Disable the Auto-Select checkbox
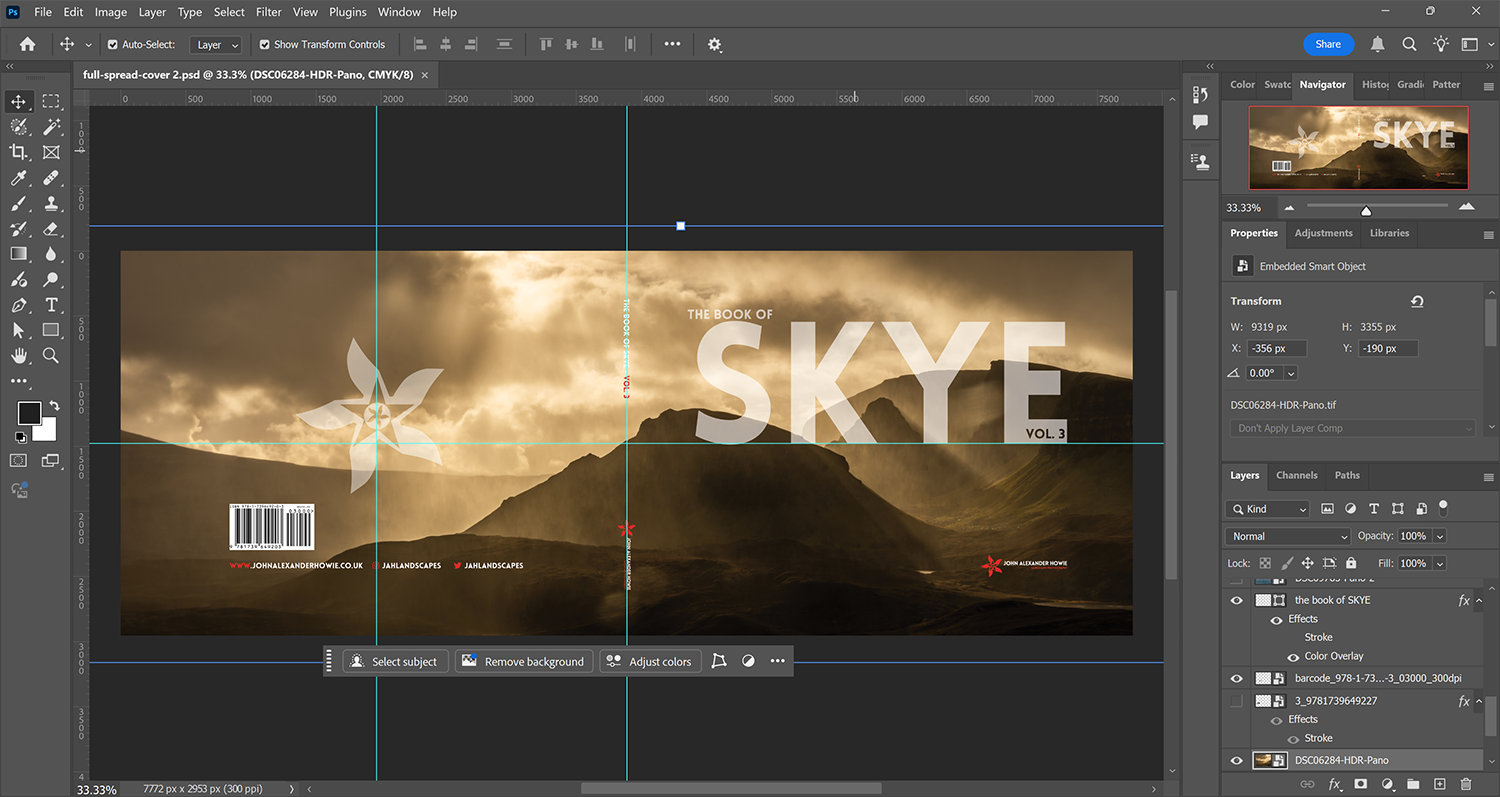 (112, 45)
